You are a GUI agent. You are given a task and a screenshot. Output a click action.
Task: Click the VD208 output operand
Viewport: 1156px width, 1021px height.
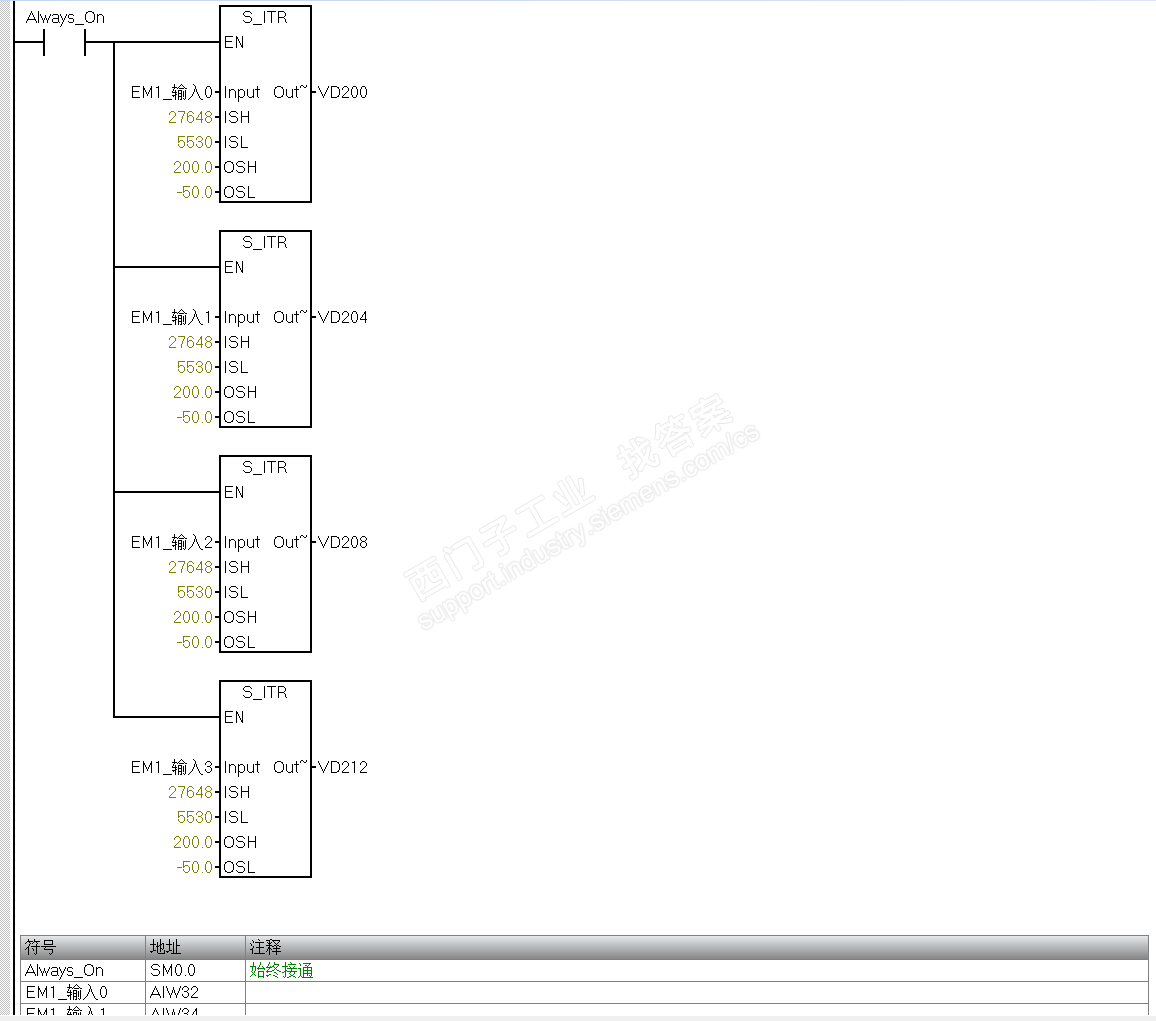[343, 542]
